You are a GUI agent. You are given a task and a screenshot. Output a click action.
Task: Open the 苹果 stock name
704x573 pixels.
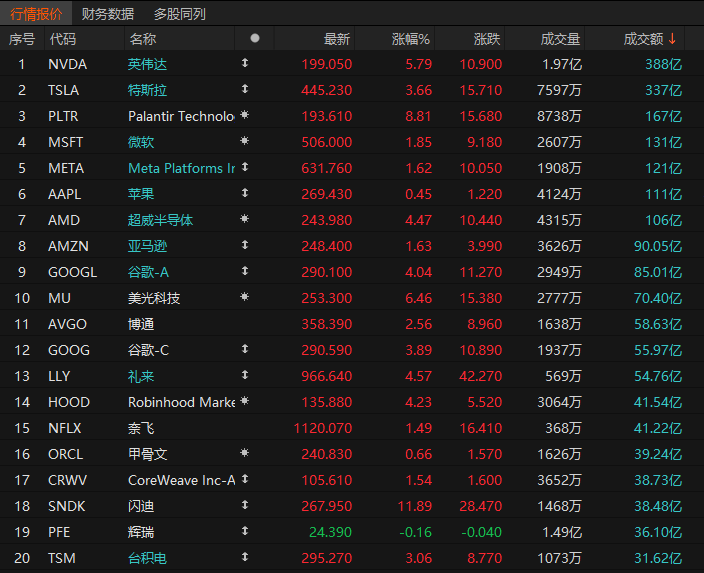141,194
